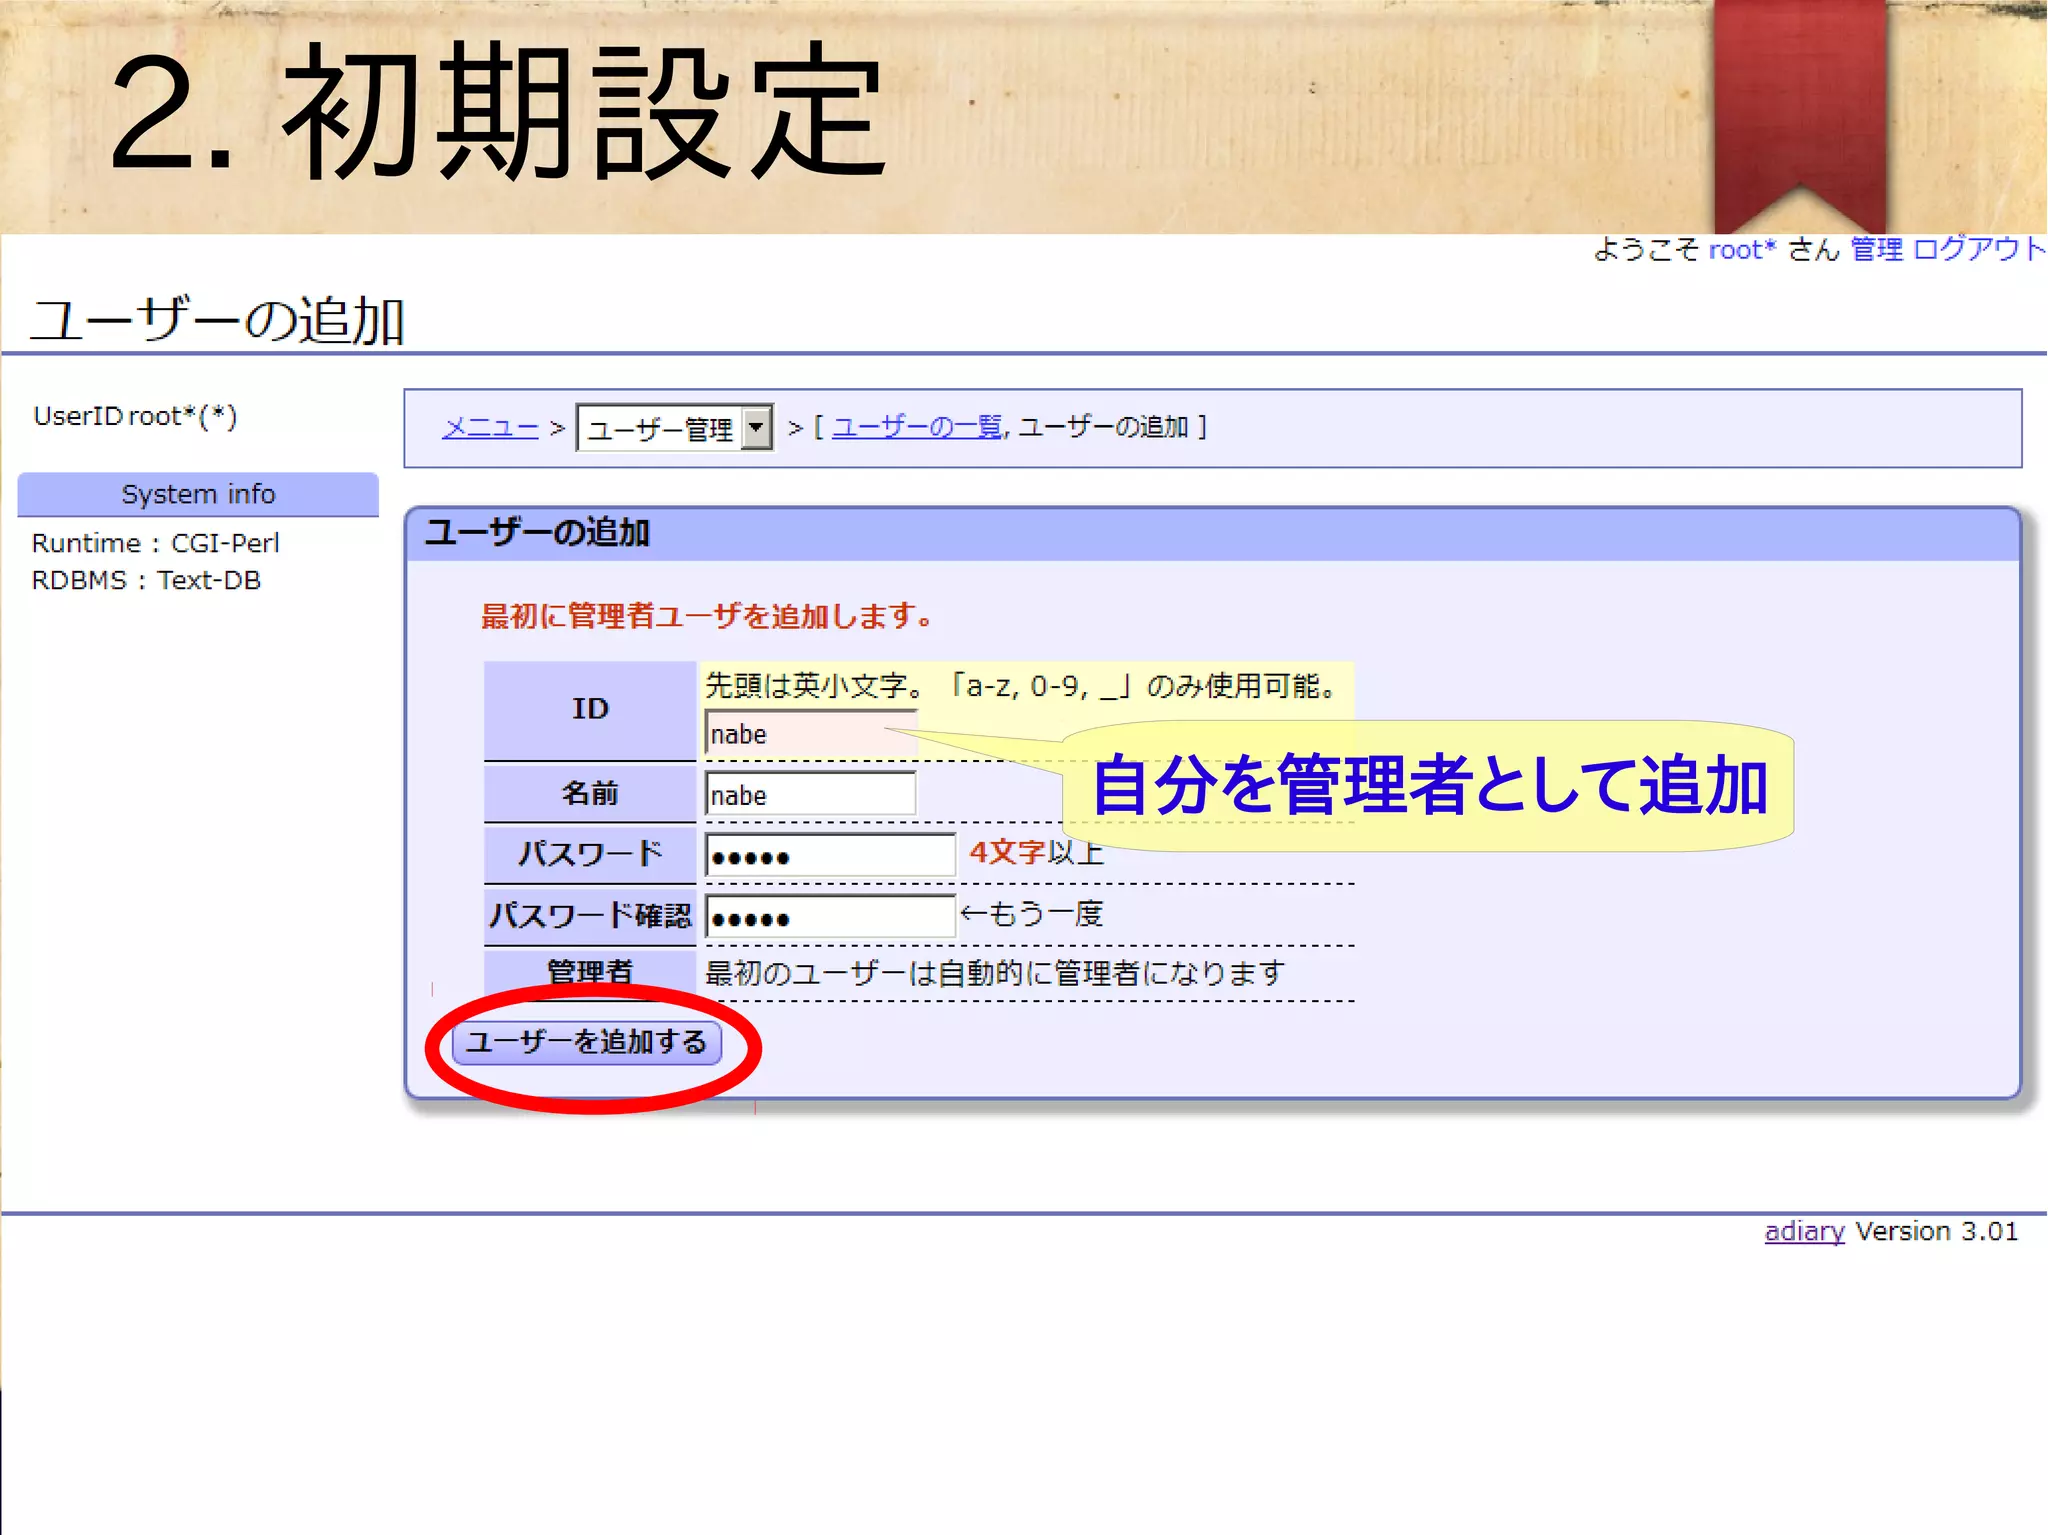Click the パスワード確認 input field

click(830, 917)
